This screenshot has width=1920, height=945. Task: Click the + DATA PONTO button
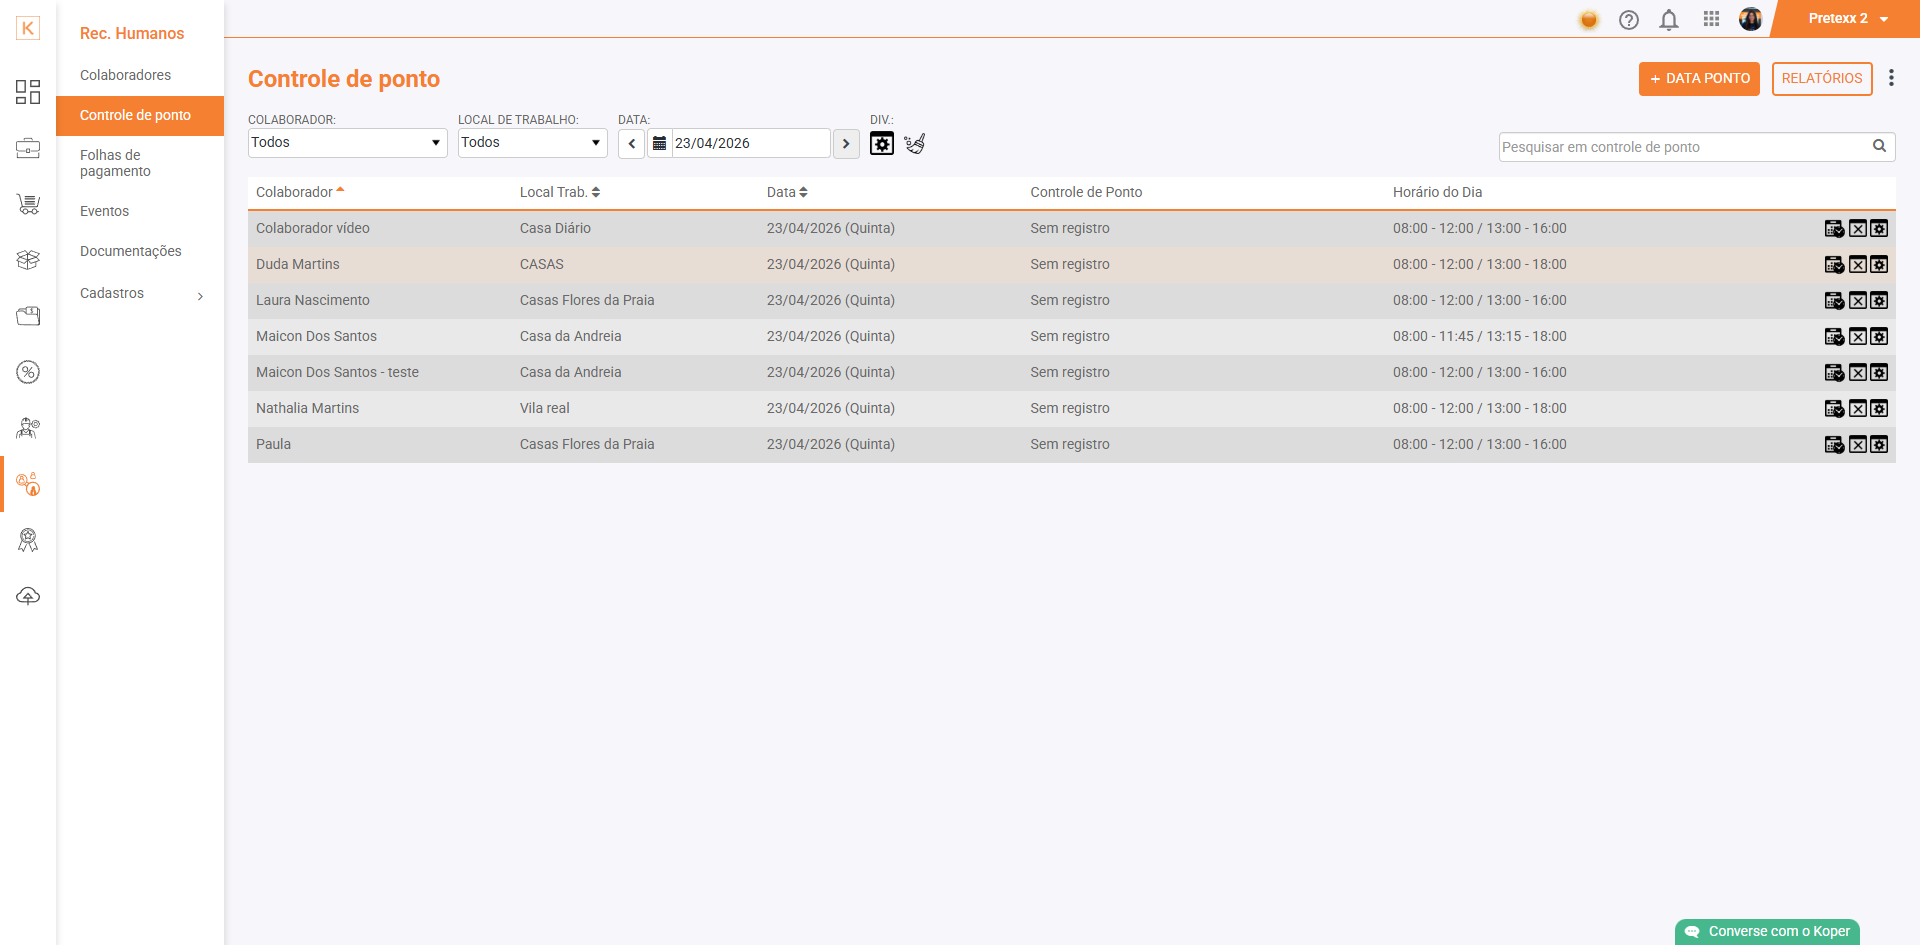click(1699, 79)
